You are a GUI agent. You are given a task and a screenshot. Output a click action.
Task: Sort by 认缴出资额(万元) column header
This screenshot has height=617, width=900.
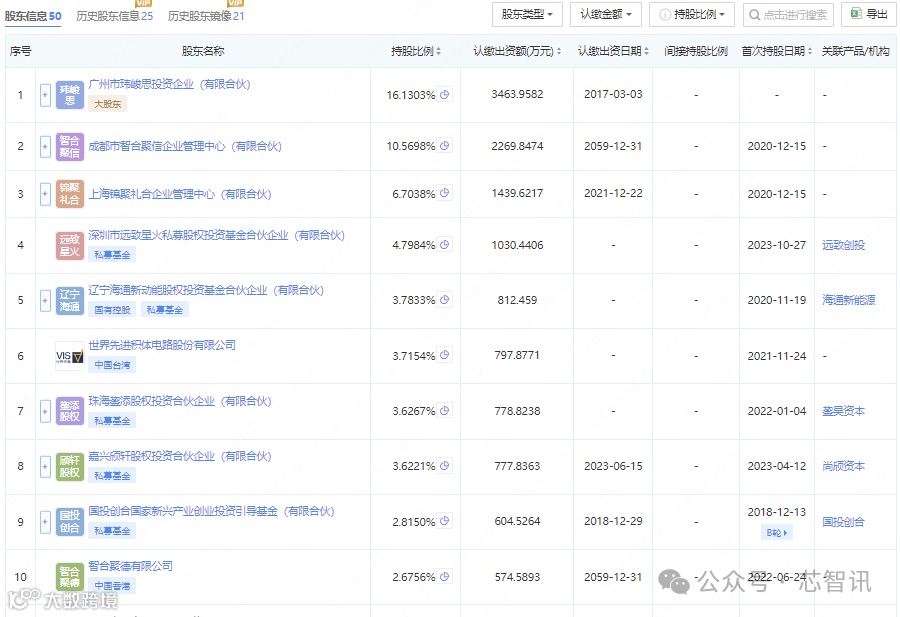coord(517,51)
